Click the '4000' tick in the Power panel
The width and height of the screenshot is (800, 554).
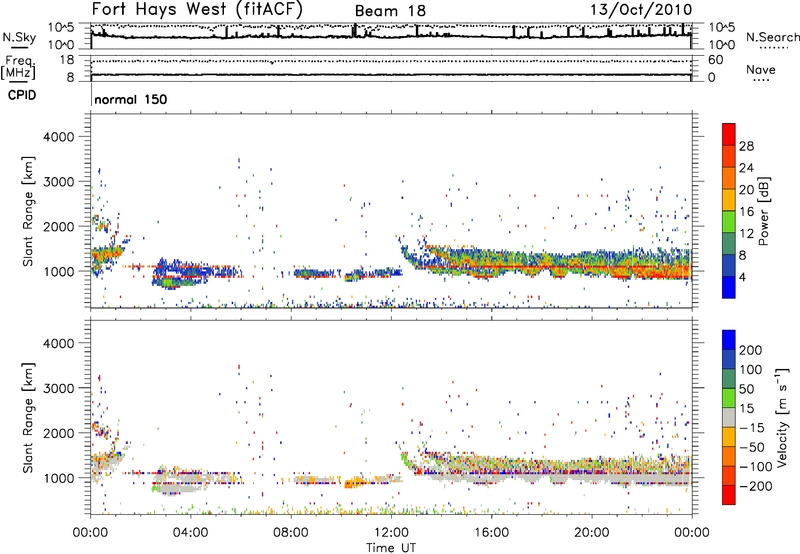point(59,137)
